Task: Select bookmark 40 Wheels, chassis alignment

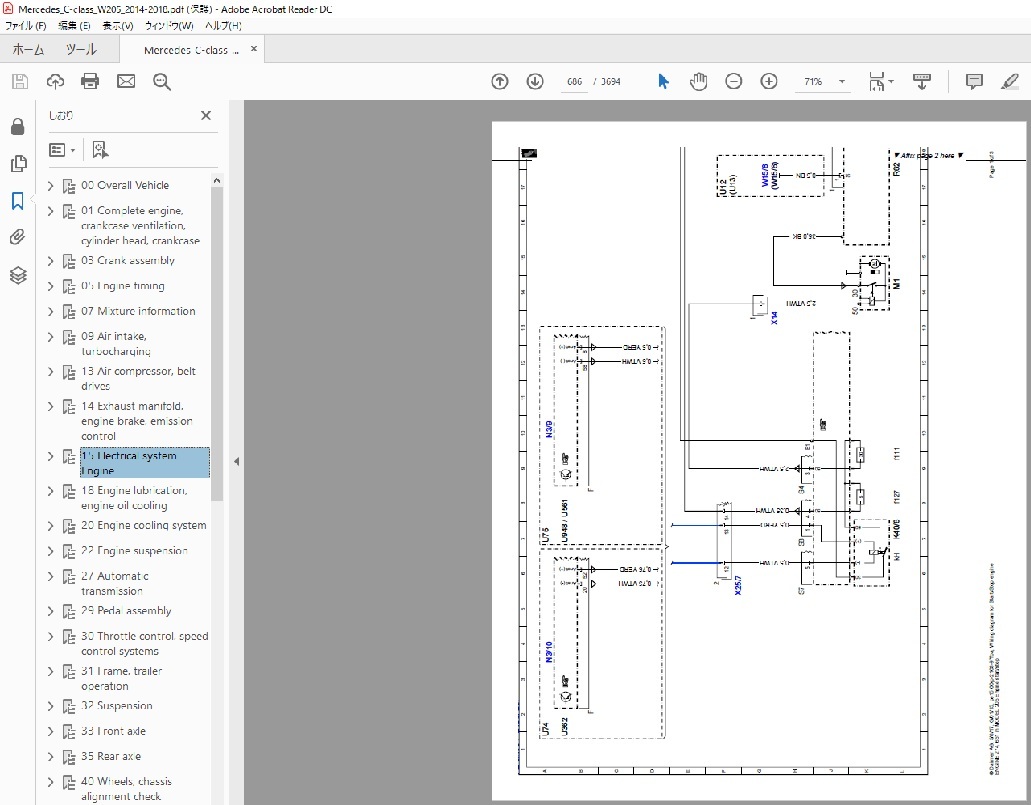Action: 126,789
